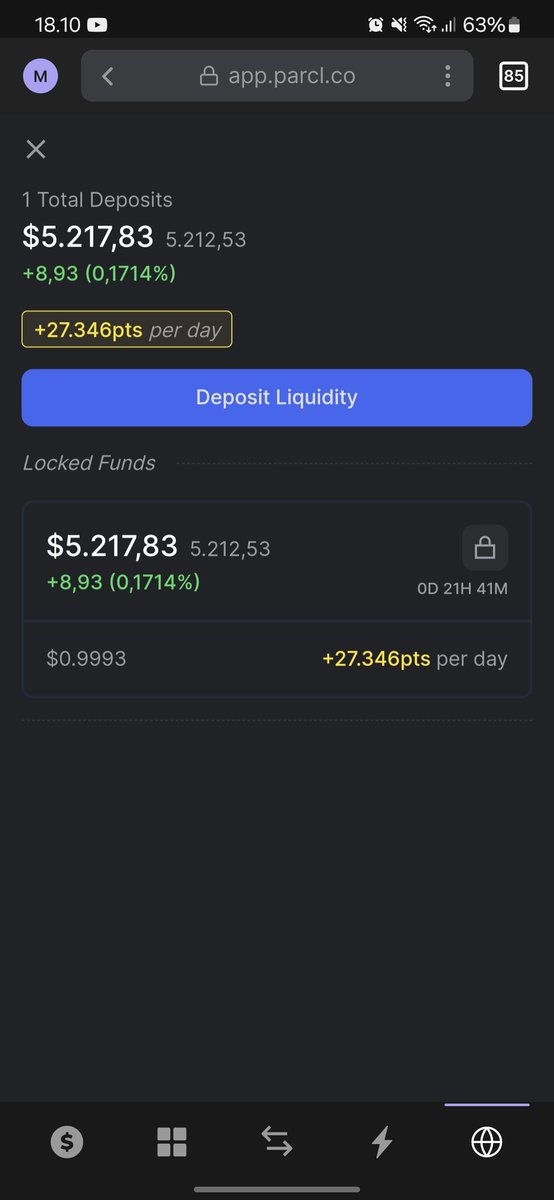
Task: Open the grid dashboard nav icon
Action: coord(172,1142)
